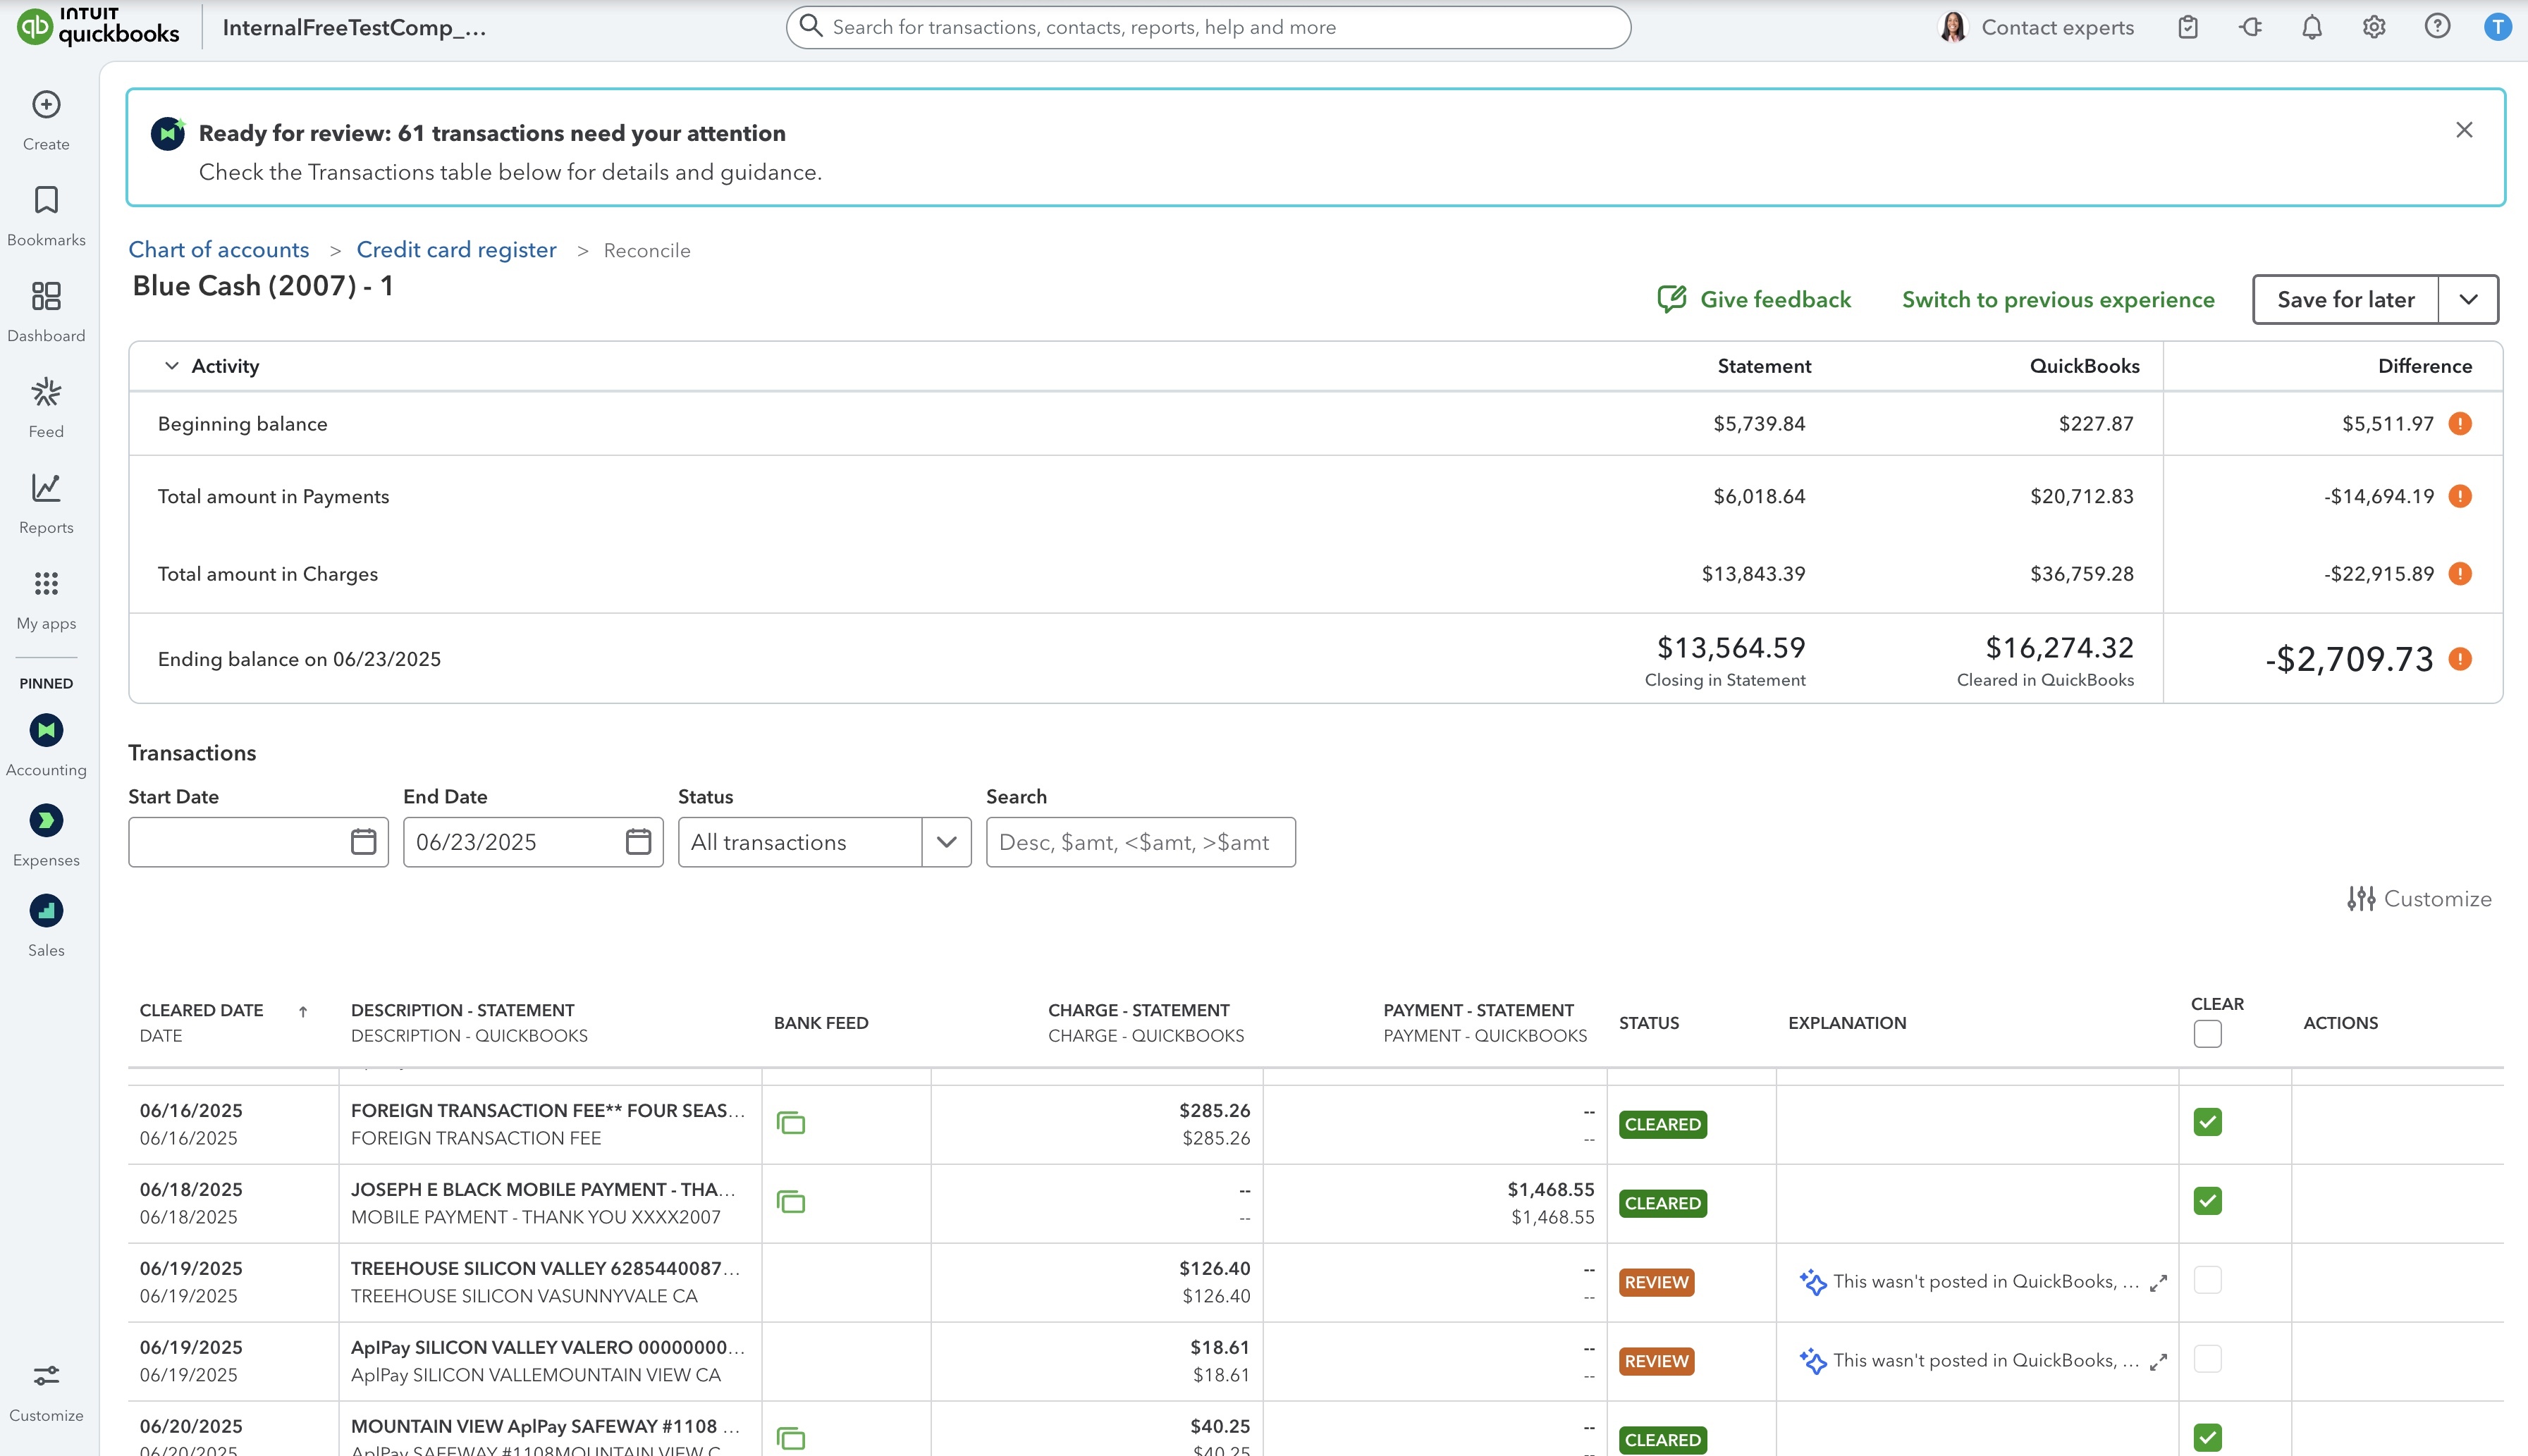Open the Create menu in sidebar
Screen dimensions: 2528x1456
(46, 120)
